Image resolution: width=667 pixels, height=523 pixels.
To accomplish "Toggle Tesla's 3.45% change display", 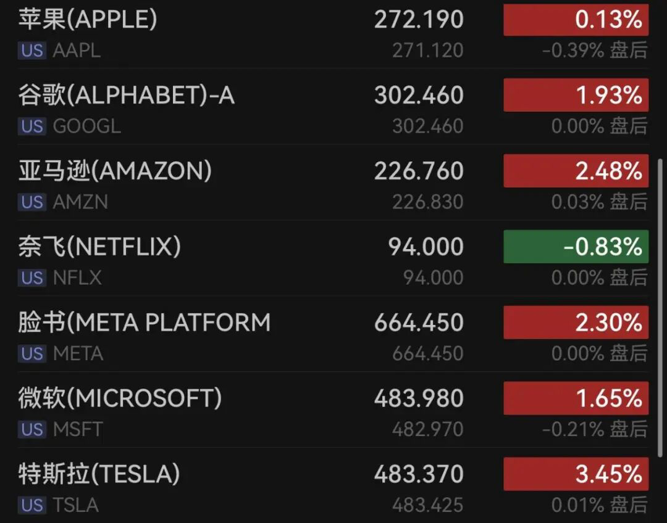I will pyautogui.click(x=575, y=474).
